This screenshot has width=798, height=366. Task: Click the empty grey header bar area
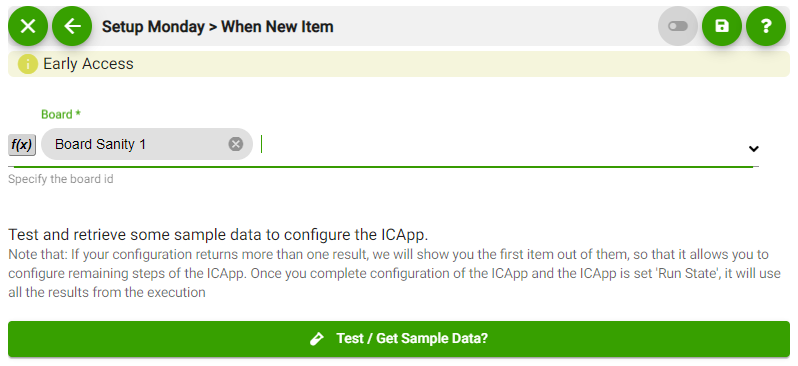tap(494, 26)
